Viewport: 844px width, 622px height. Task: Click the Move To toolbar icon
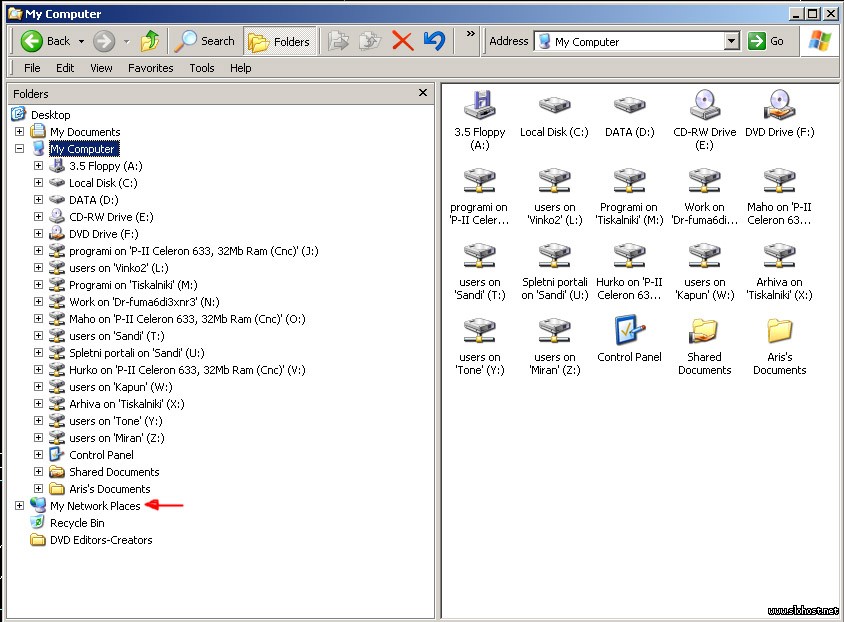pos(339,41)
